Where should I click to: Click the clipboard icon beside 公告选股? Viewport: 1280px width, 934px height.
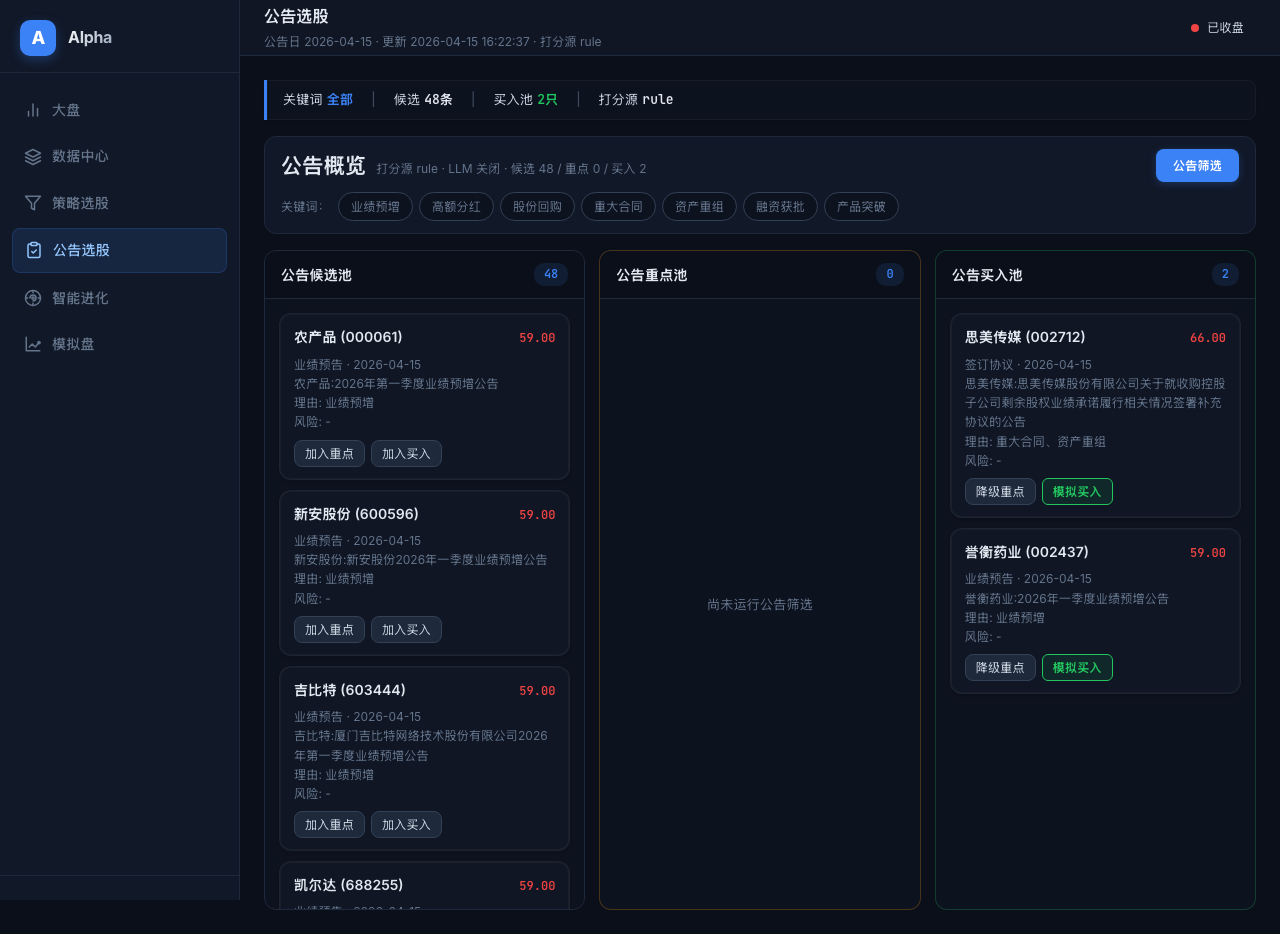(34, 250)
